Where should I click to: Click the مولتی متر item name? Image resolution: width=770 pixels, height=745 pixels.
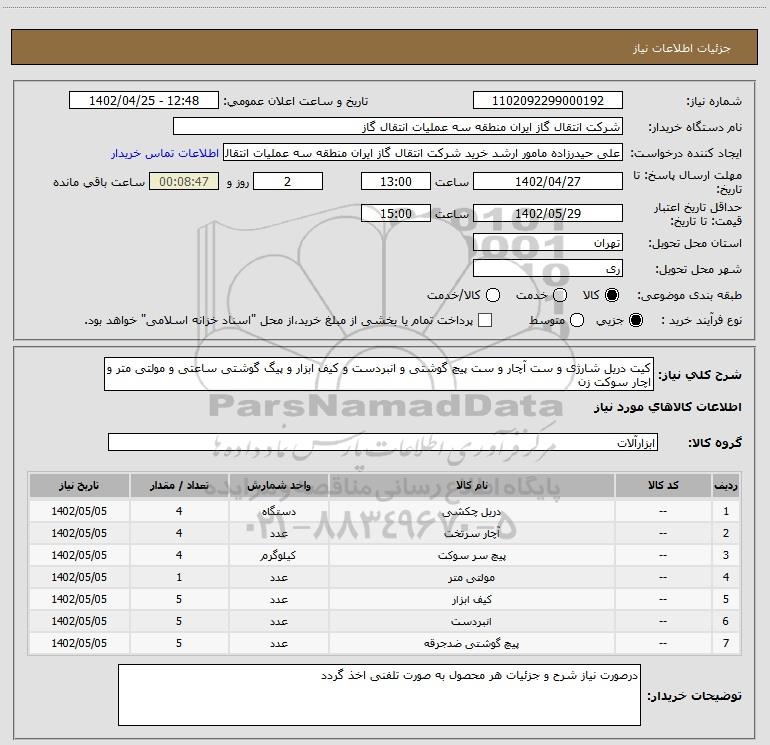click(471, 578)
